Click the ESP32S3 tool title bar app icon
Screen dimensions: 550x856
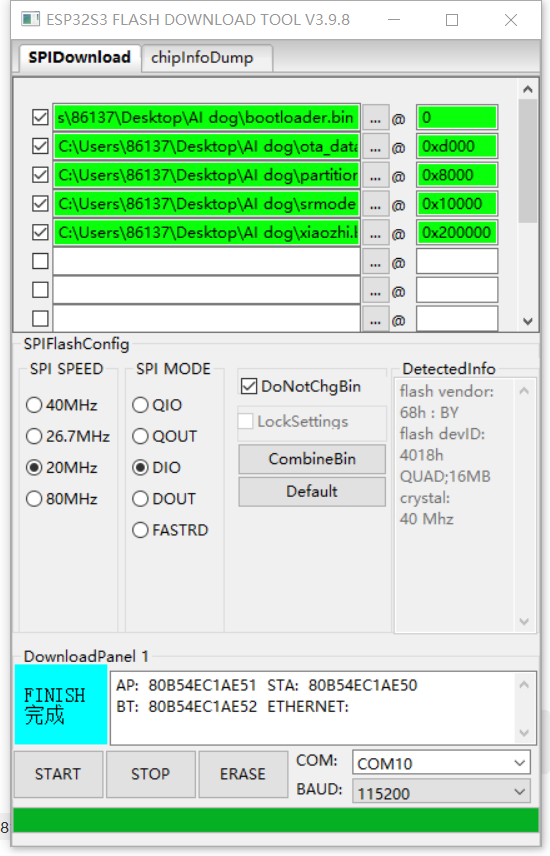click(30, 20)
